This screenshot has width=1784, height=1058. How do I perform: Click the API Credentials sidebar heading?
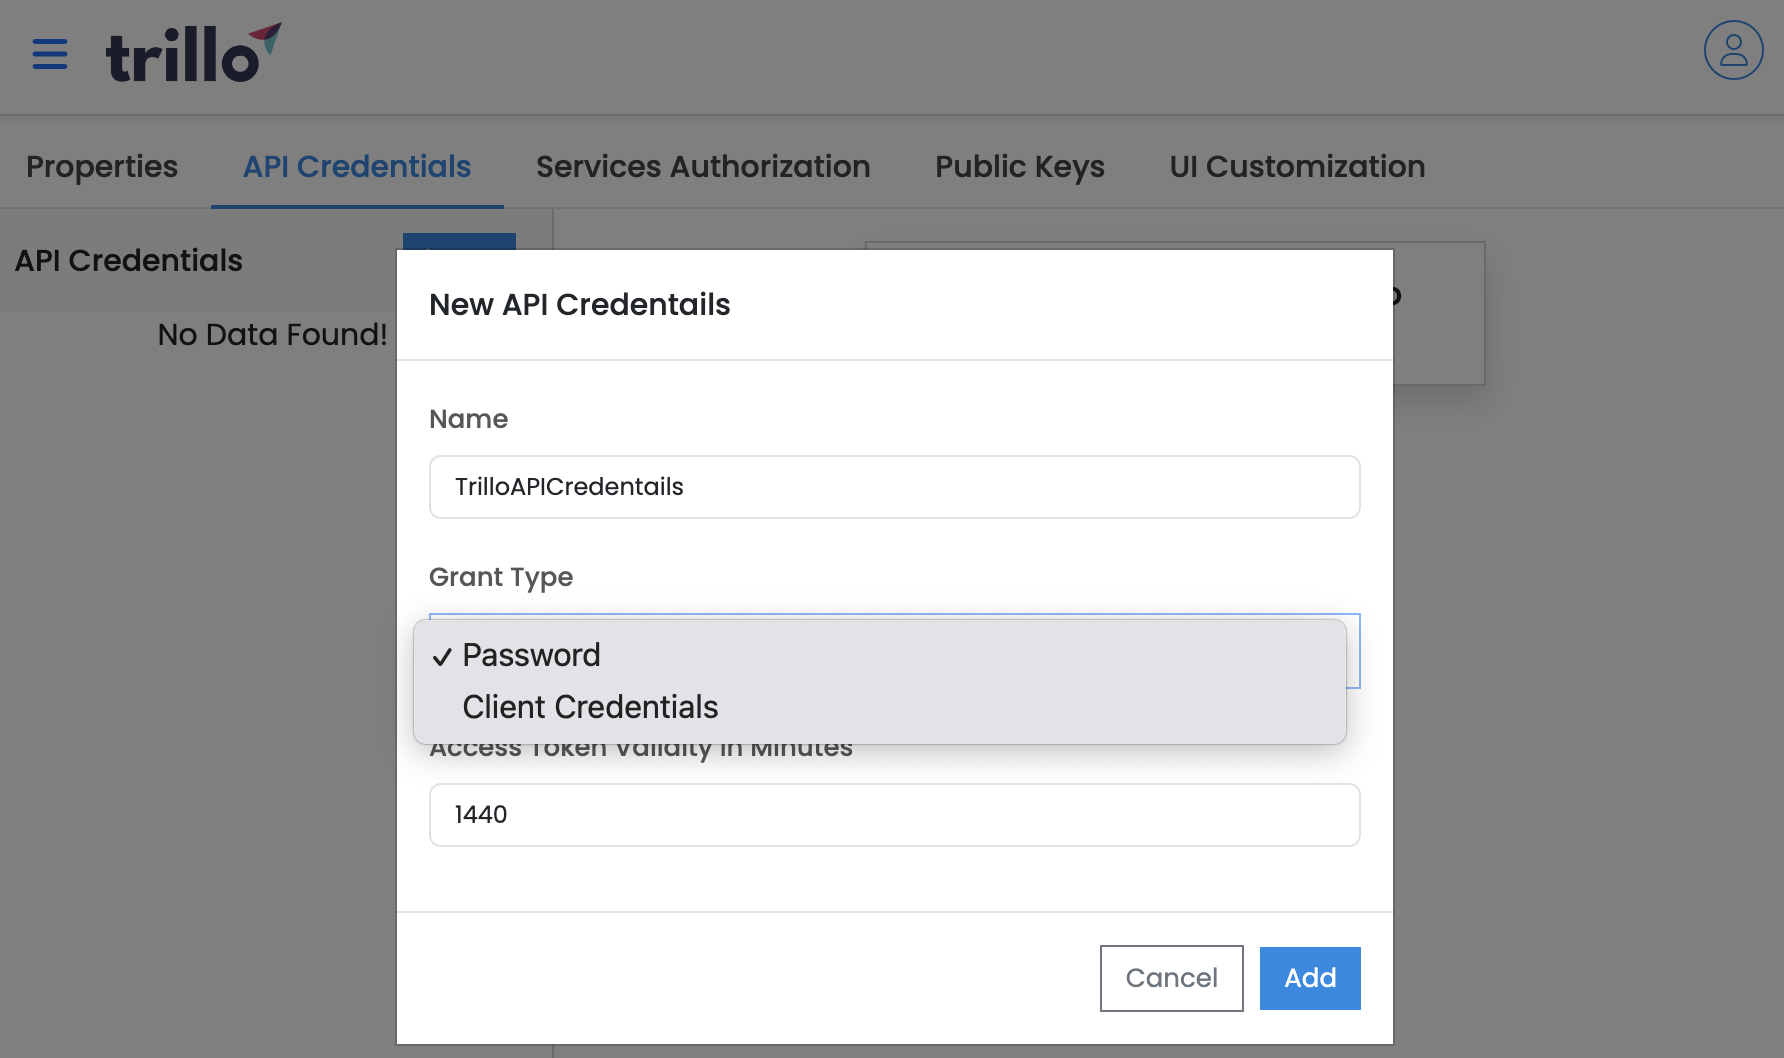[129, 261]
